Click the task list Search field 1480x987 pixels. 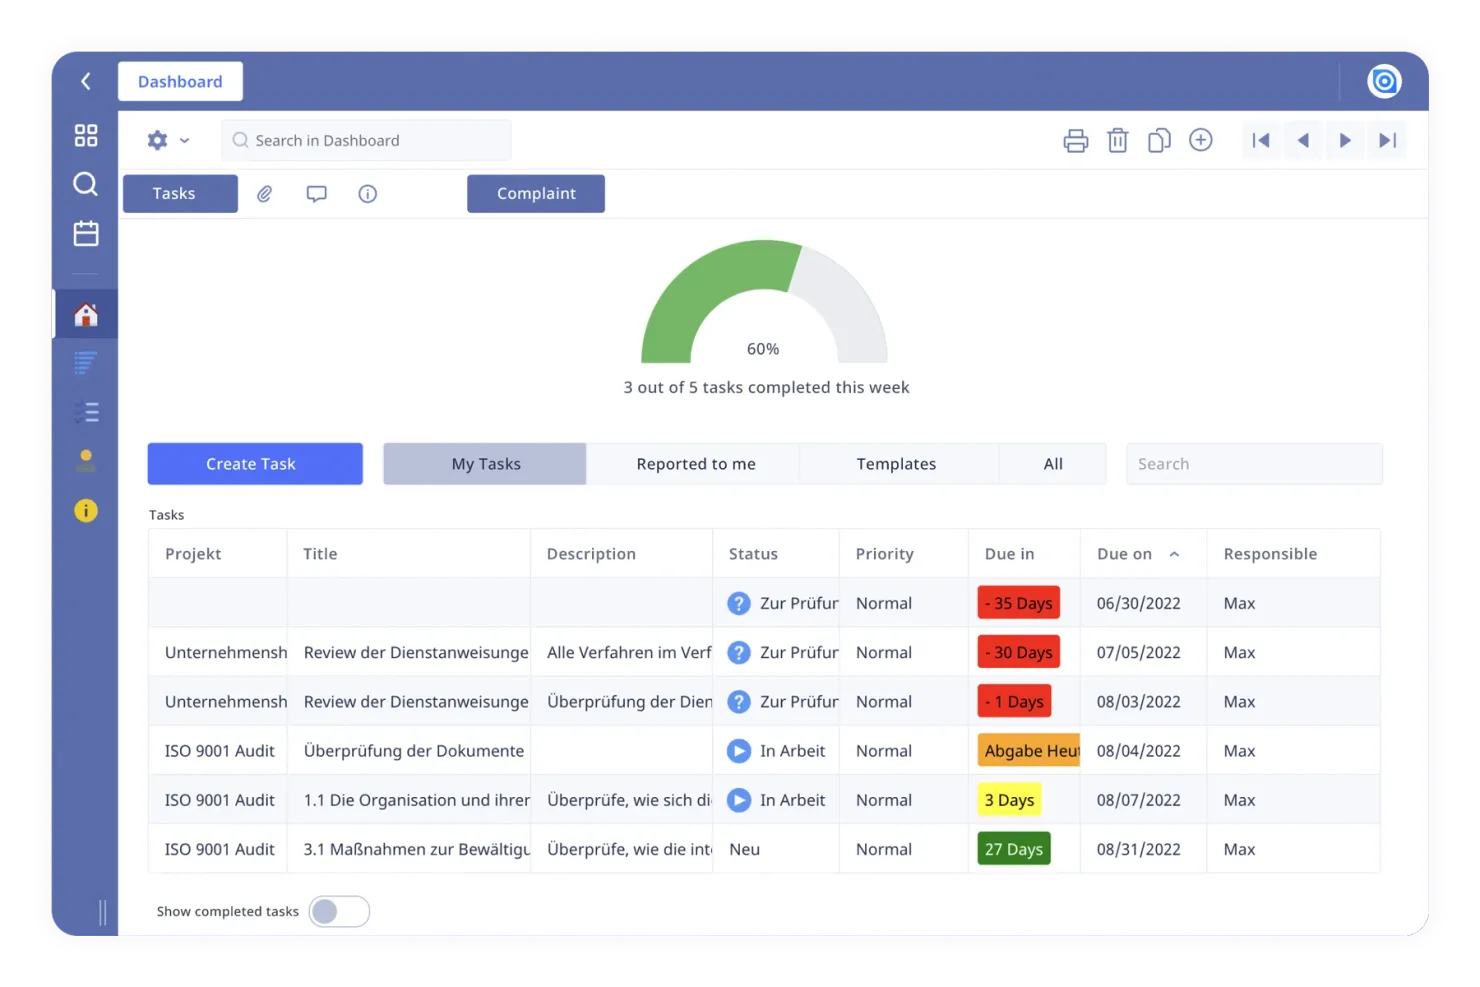coord(1254,464)
